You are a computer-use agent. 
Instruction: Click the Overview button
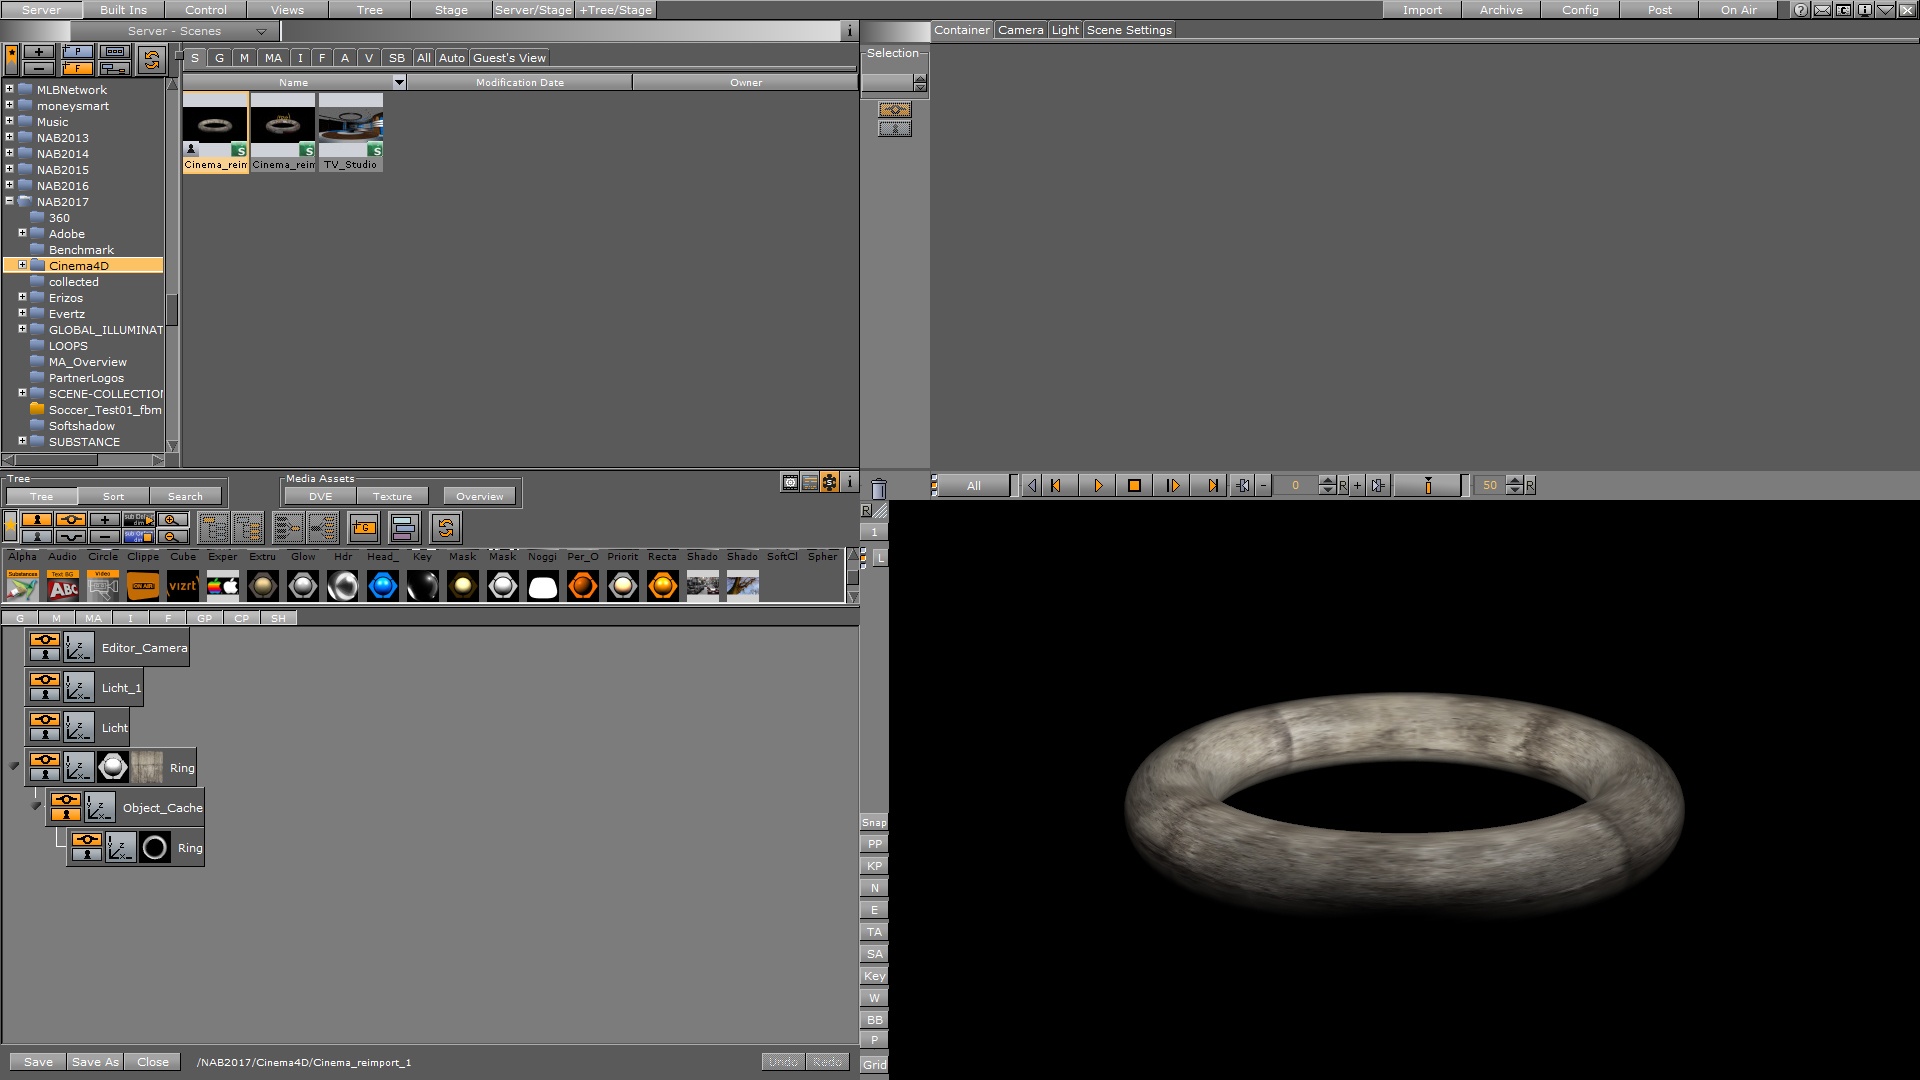(480, 496)
